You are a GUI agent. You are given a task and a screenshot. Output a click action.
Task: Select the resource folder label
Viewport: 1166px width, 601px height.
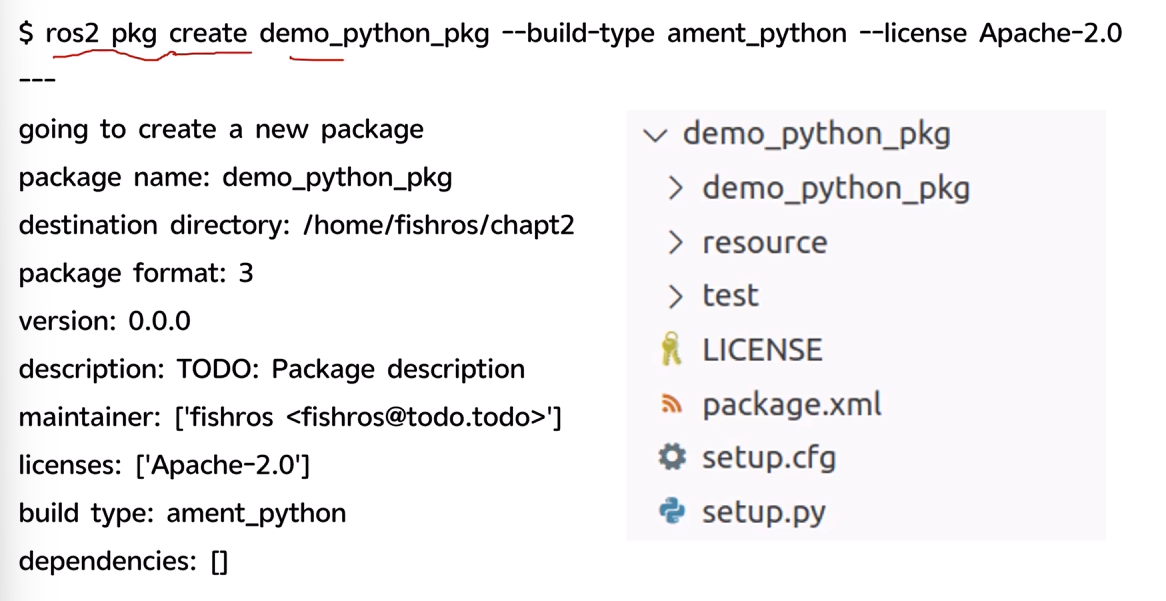(x=764, y=242)
